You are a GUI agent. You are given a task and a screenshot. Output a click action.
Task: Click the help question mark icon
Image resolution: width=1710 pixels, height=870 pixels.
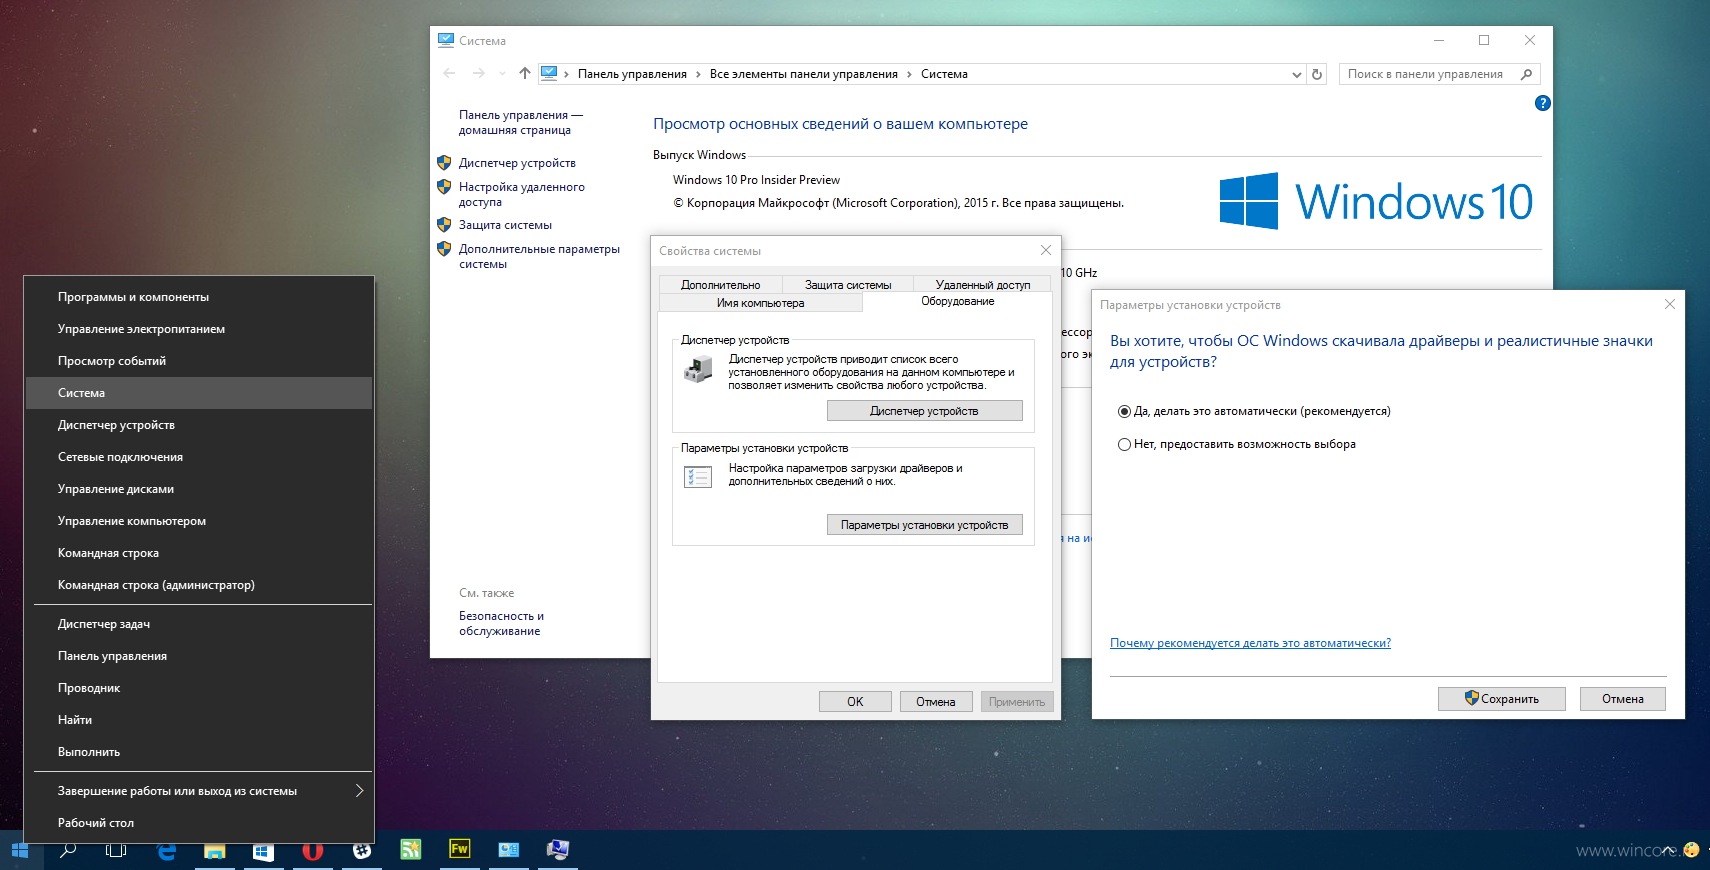coord(1542,103)
